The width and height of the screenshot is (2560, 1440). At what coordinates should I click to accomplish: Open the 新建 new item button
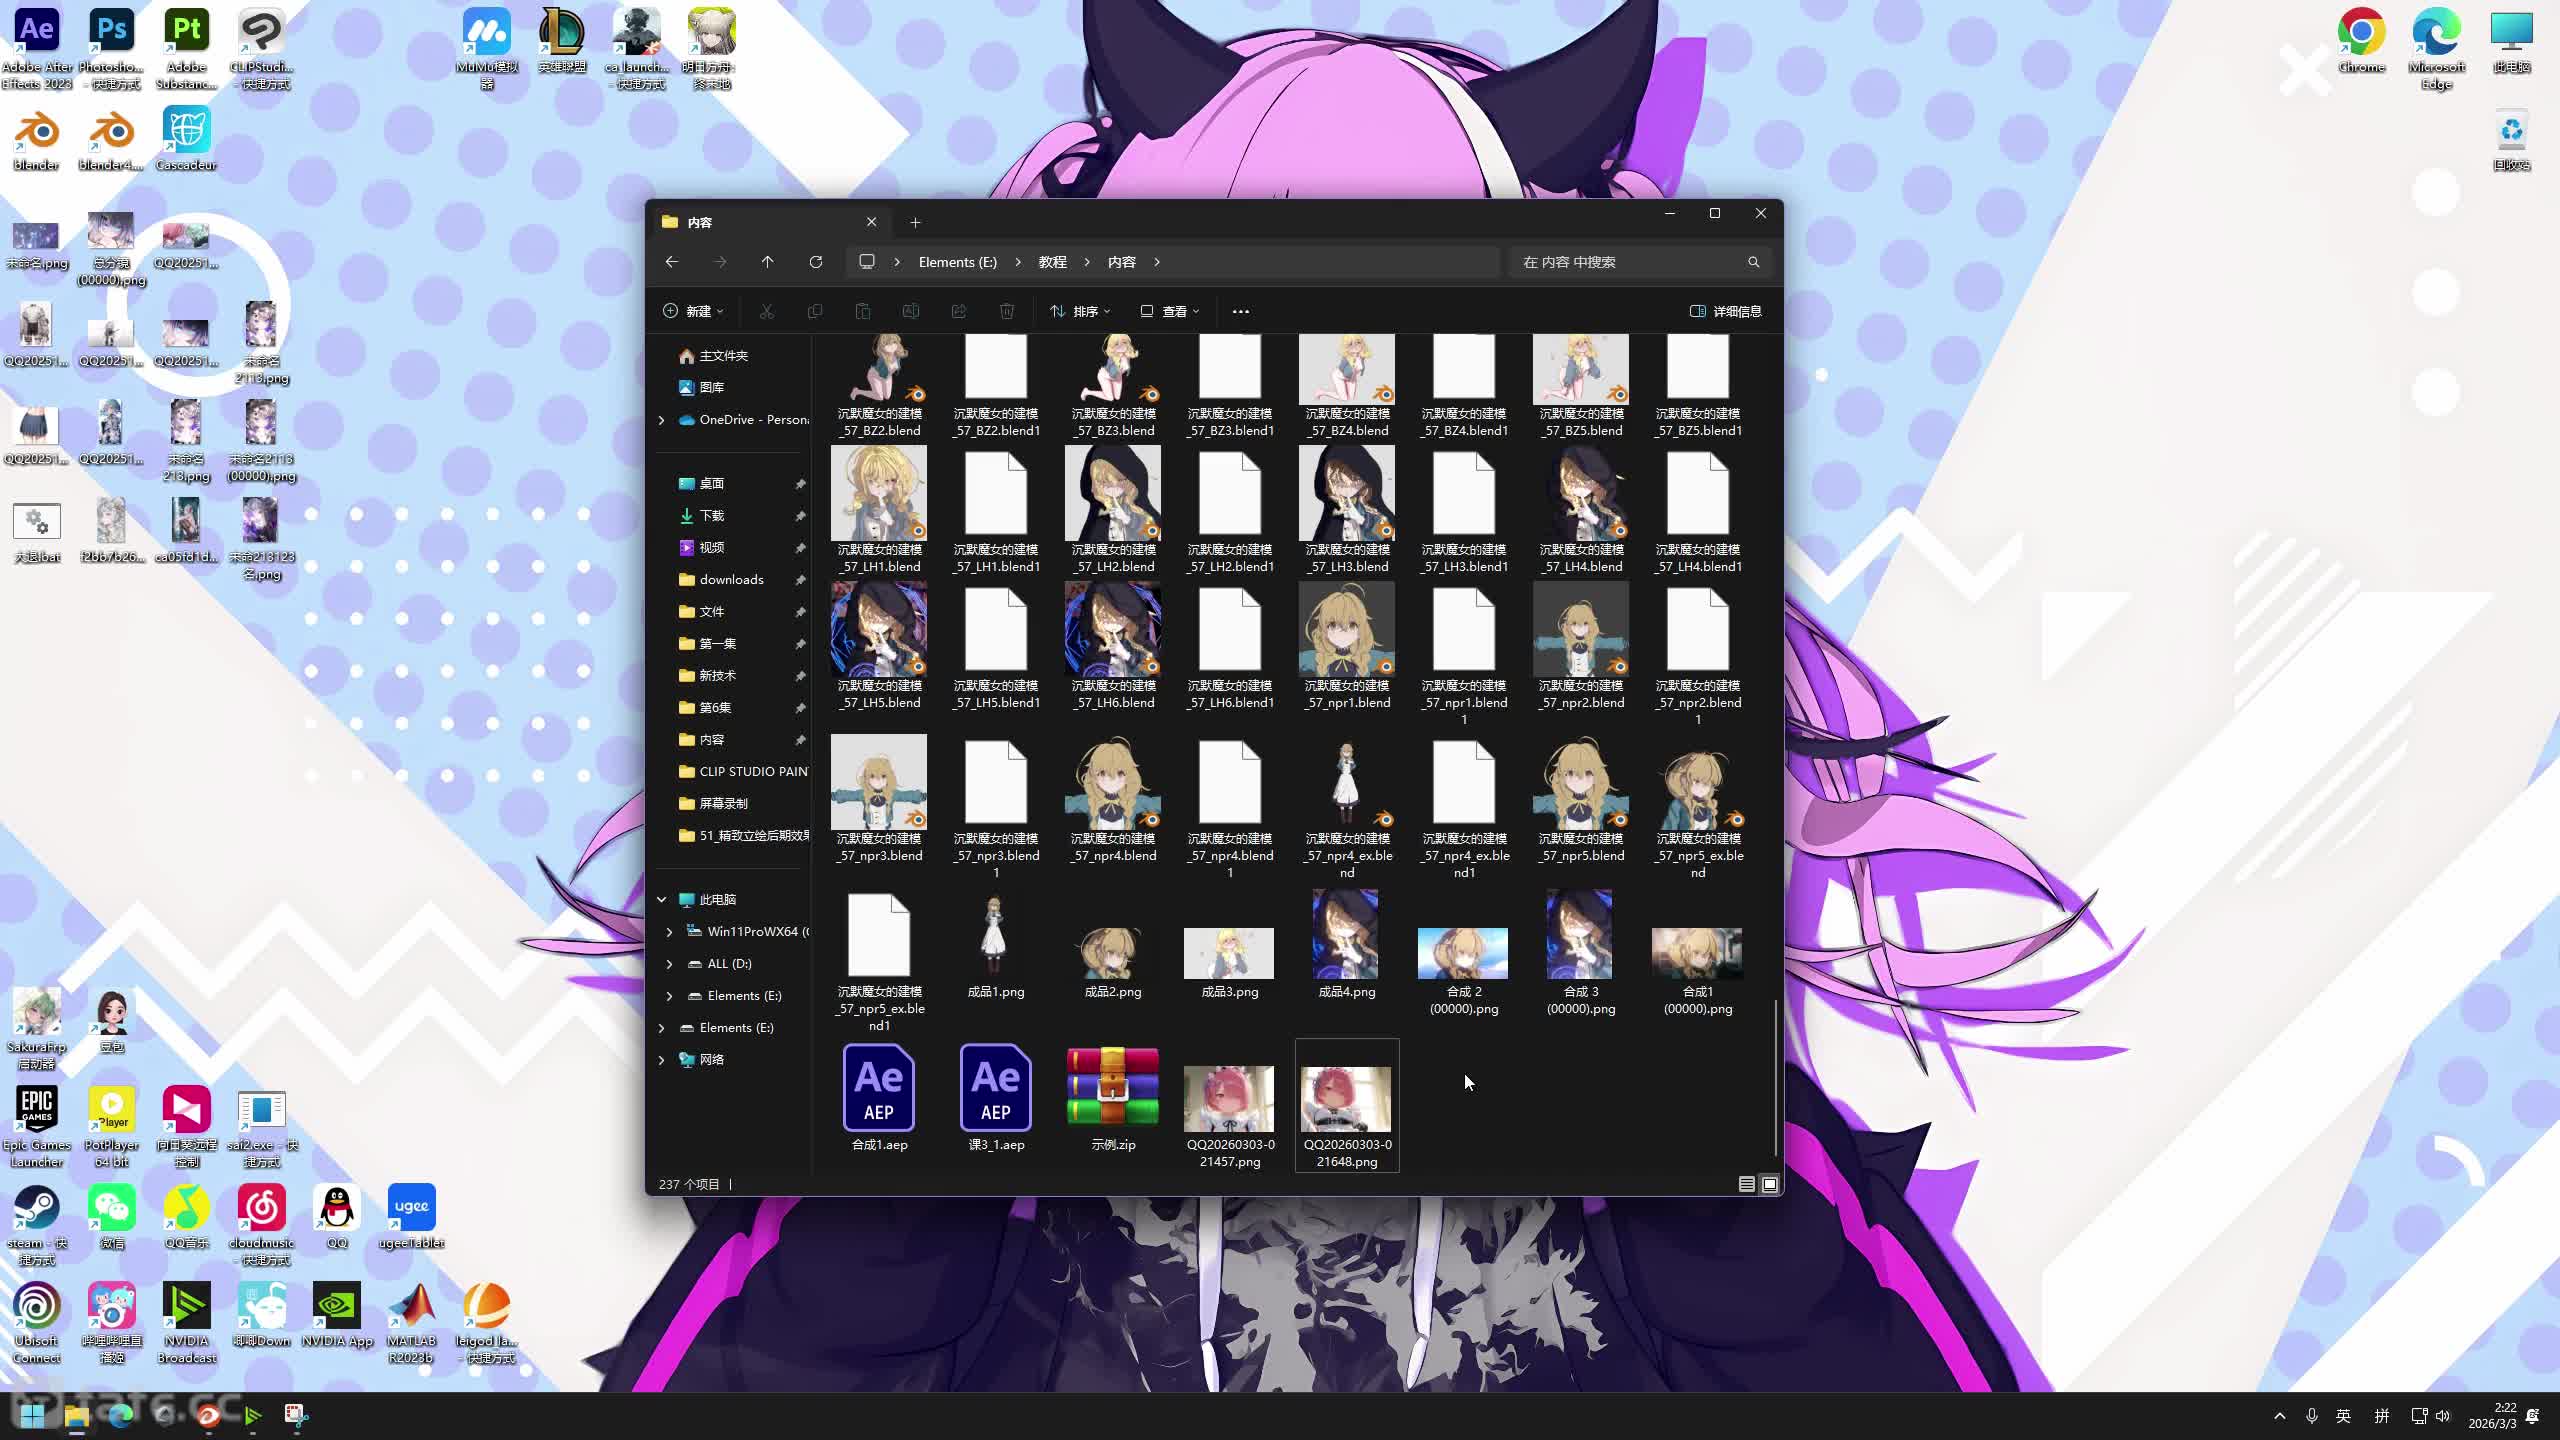pyautogui.click(x=692, y=311)
